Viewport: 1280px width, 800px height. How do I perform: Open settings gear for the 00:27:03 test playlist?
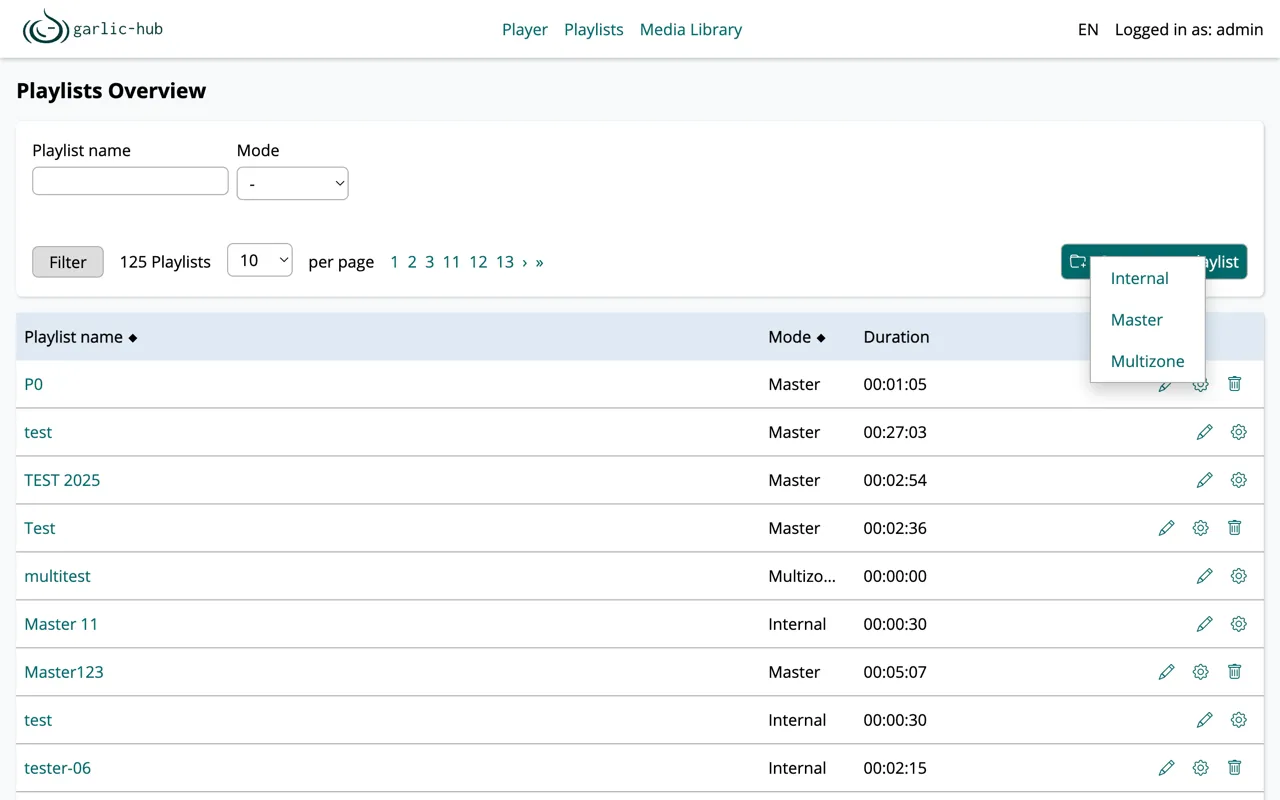(1238, 432)
